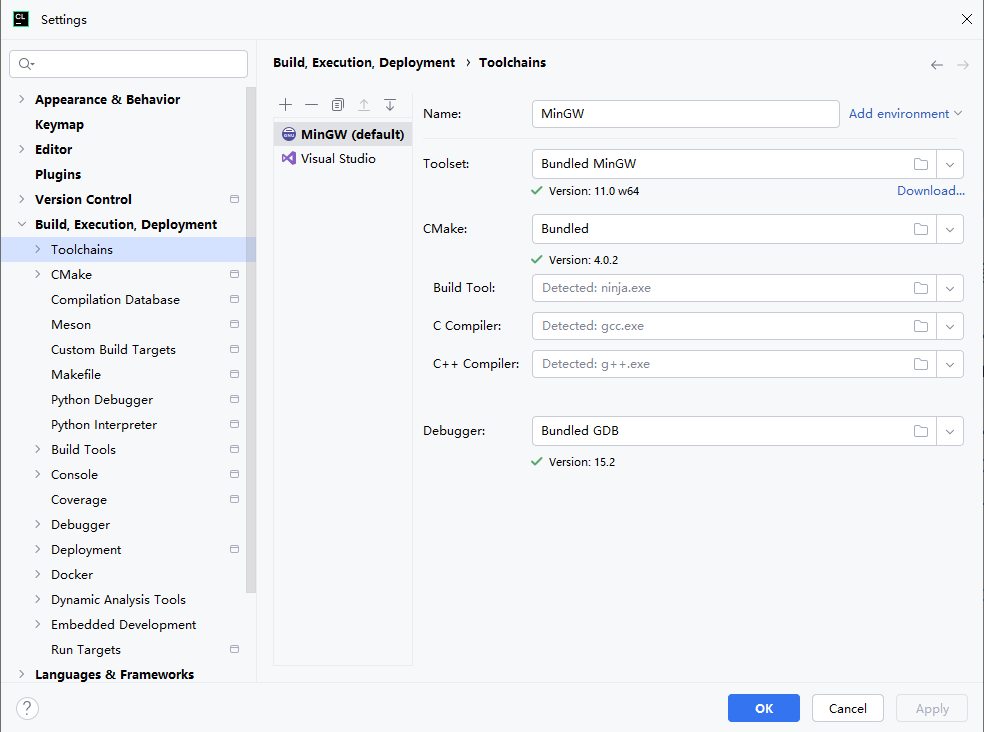The width and height of the screenshot is (984, 732).
Task: Click project-level icon beside Run Targets
Action: click(x=234, y=649)
